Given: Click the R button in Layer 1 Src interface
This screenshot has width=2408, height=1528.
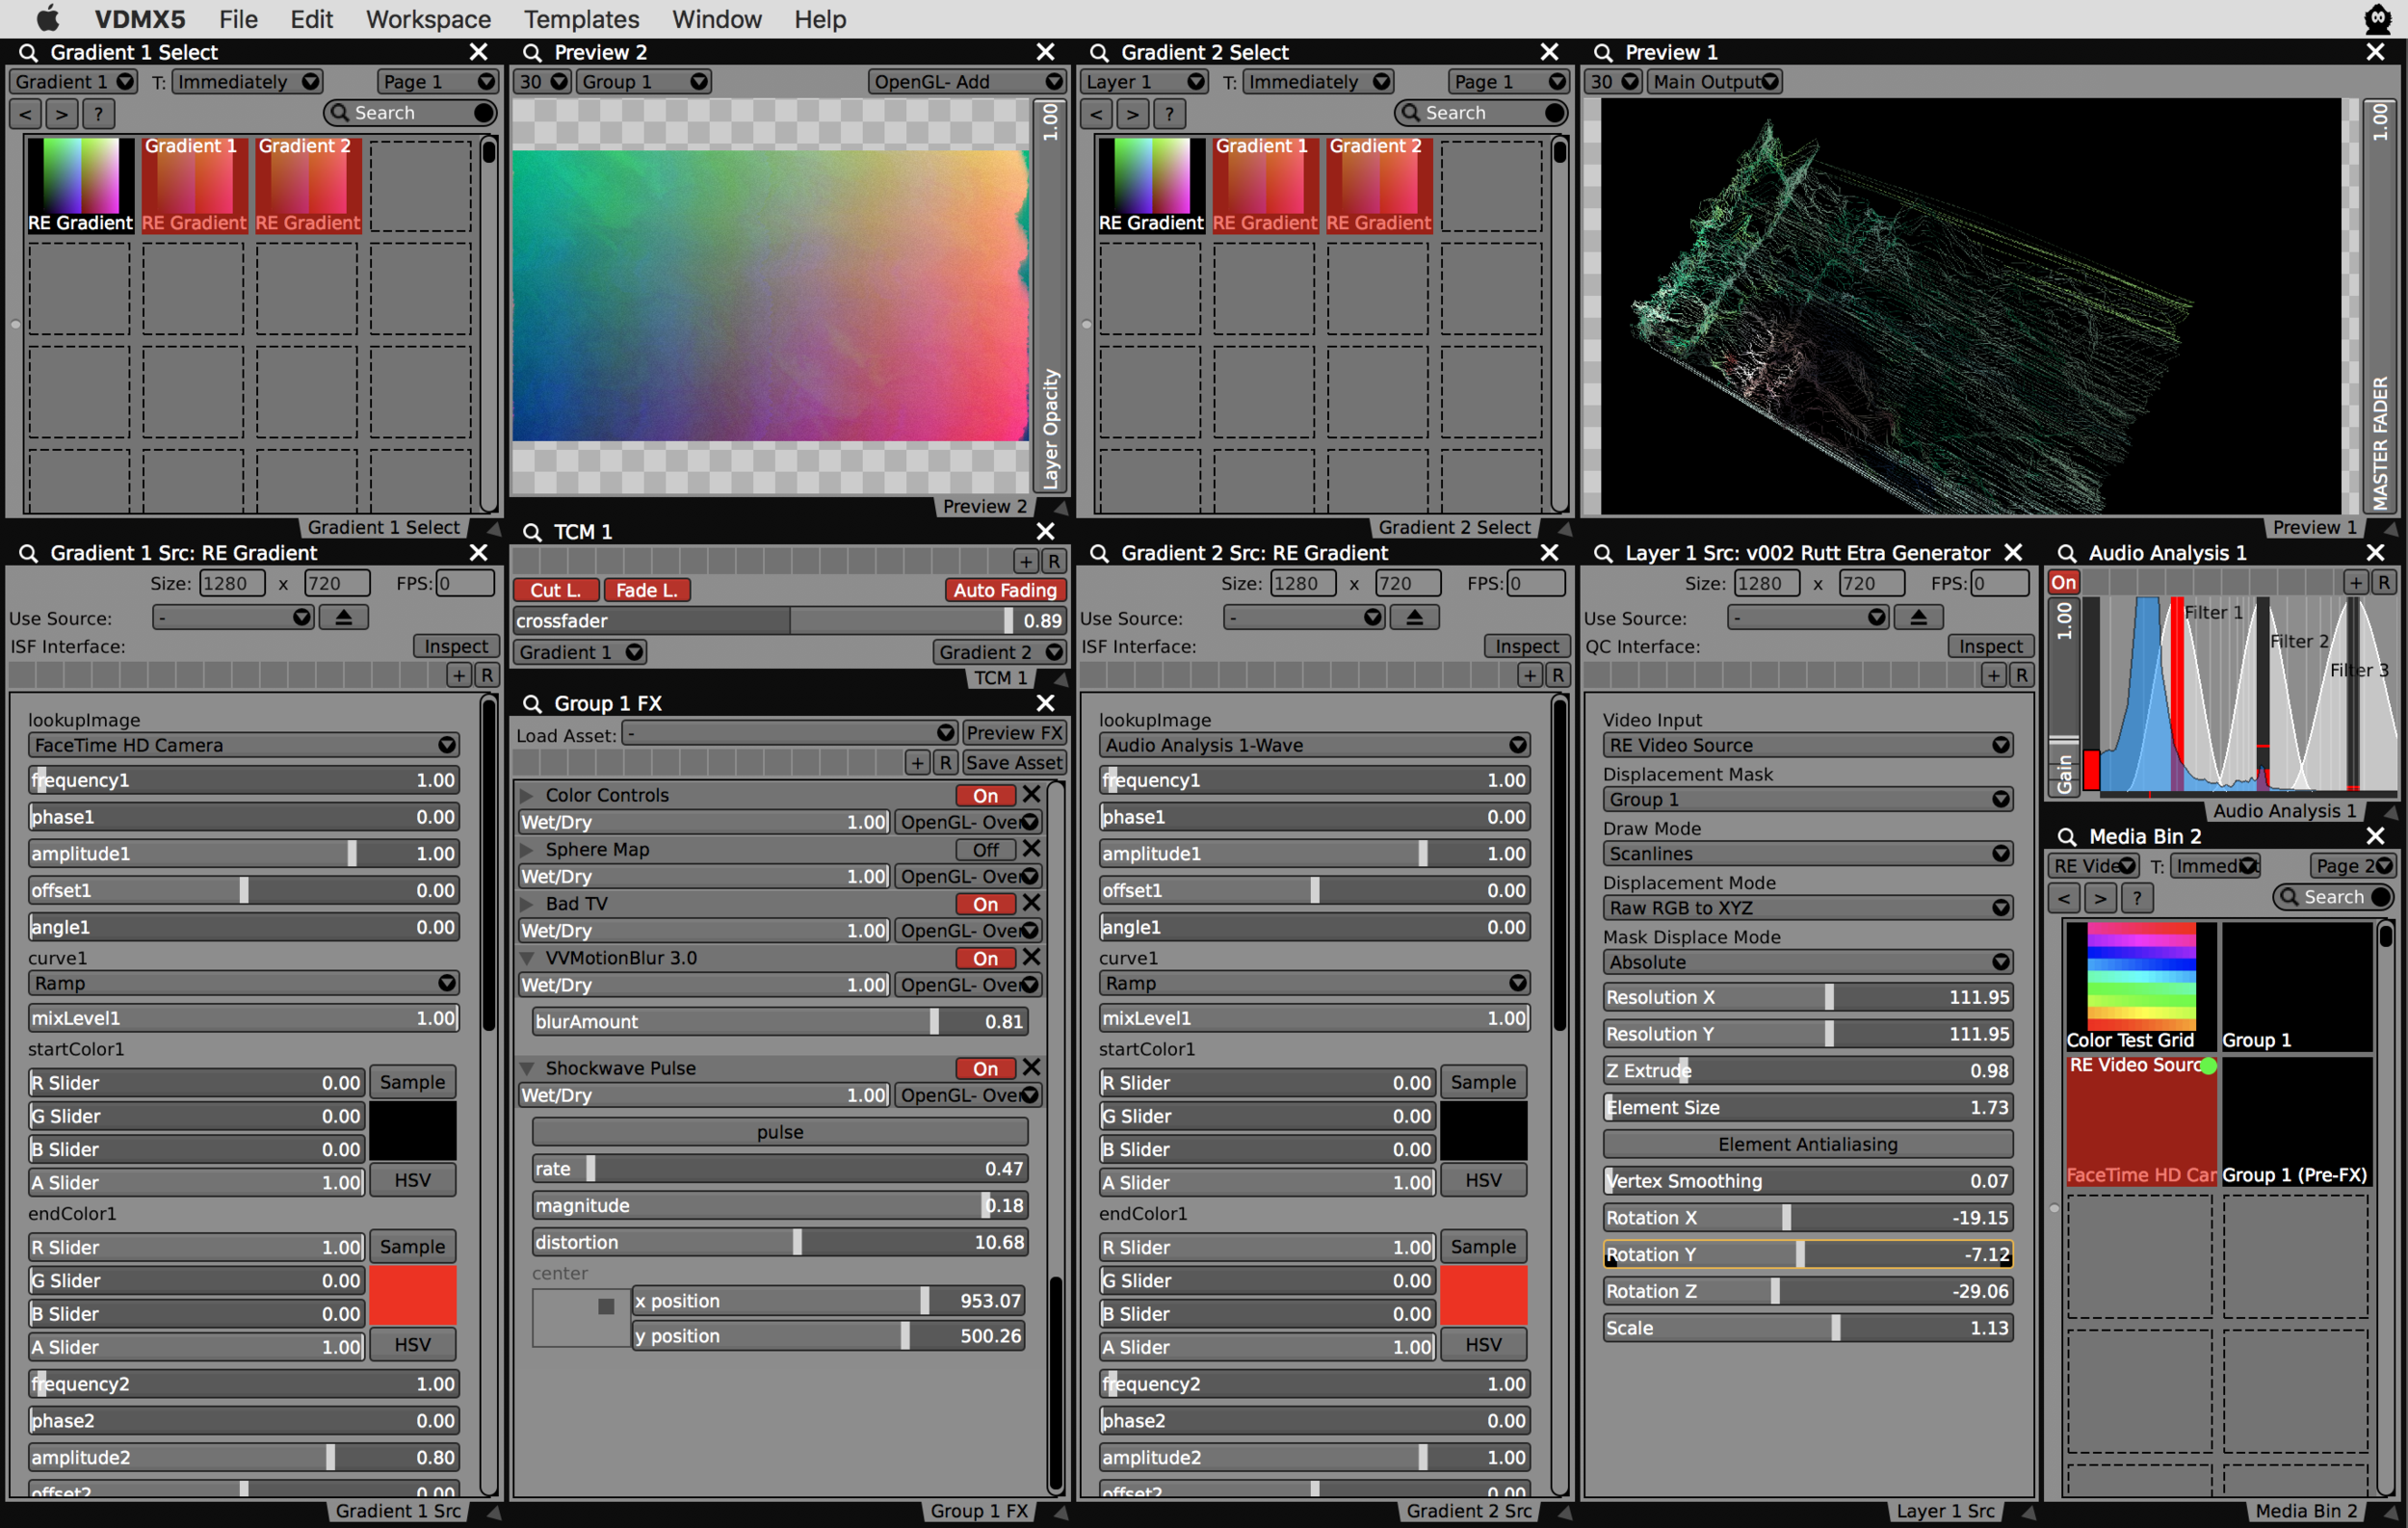Looking at the screenshot, I should pos(2021,675).
